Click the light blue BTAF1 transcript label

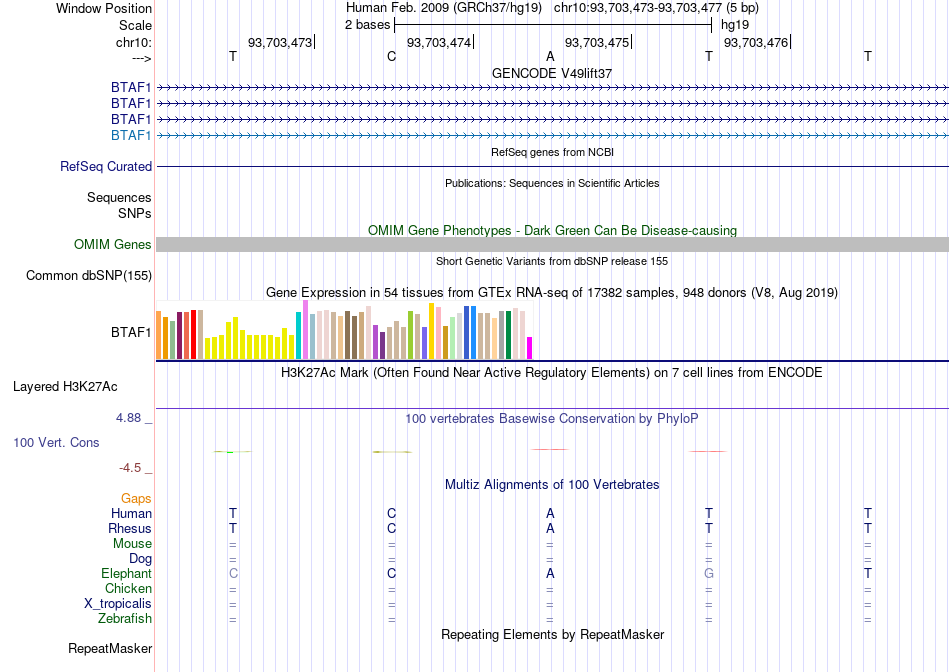(x=131, y=135)
